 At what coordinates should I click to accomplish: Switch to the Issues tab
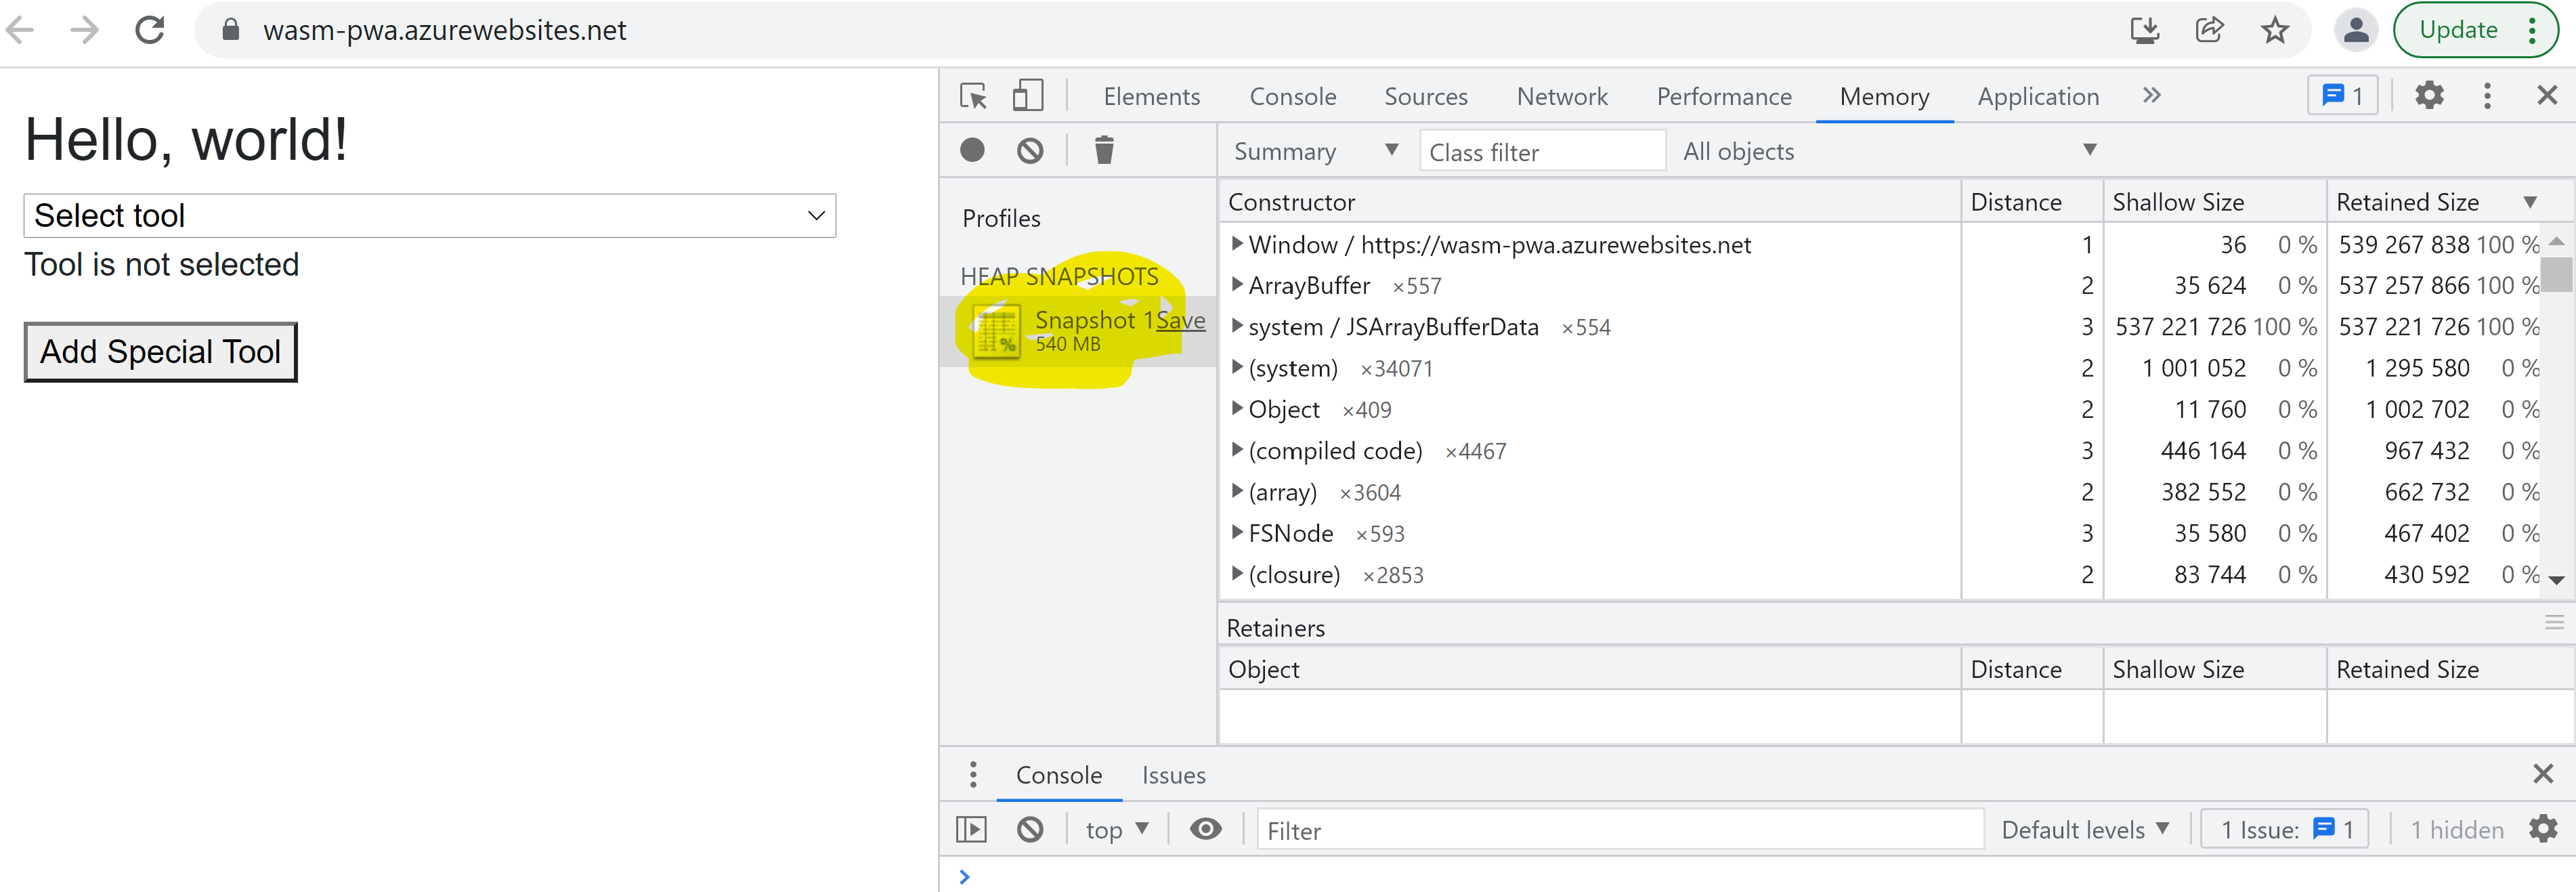click(1173, 774)
